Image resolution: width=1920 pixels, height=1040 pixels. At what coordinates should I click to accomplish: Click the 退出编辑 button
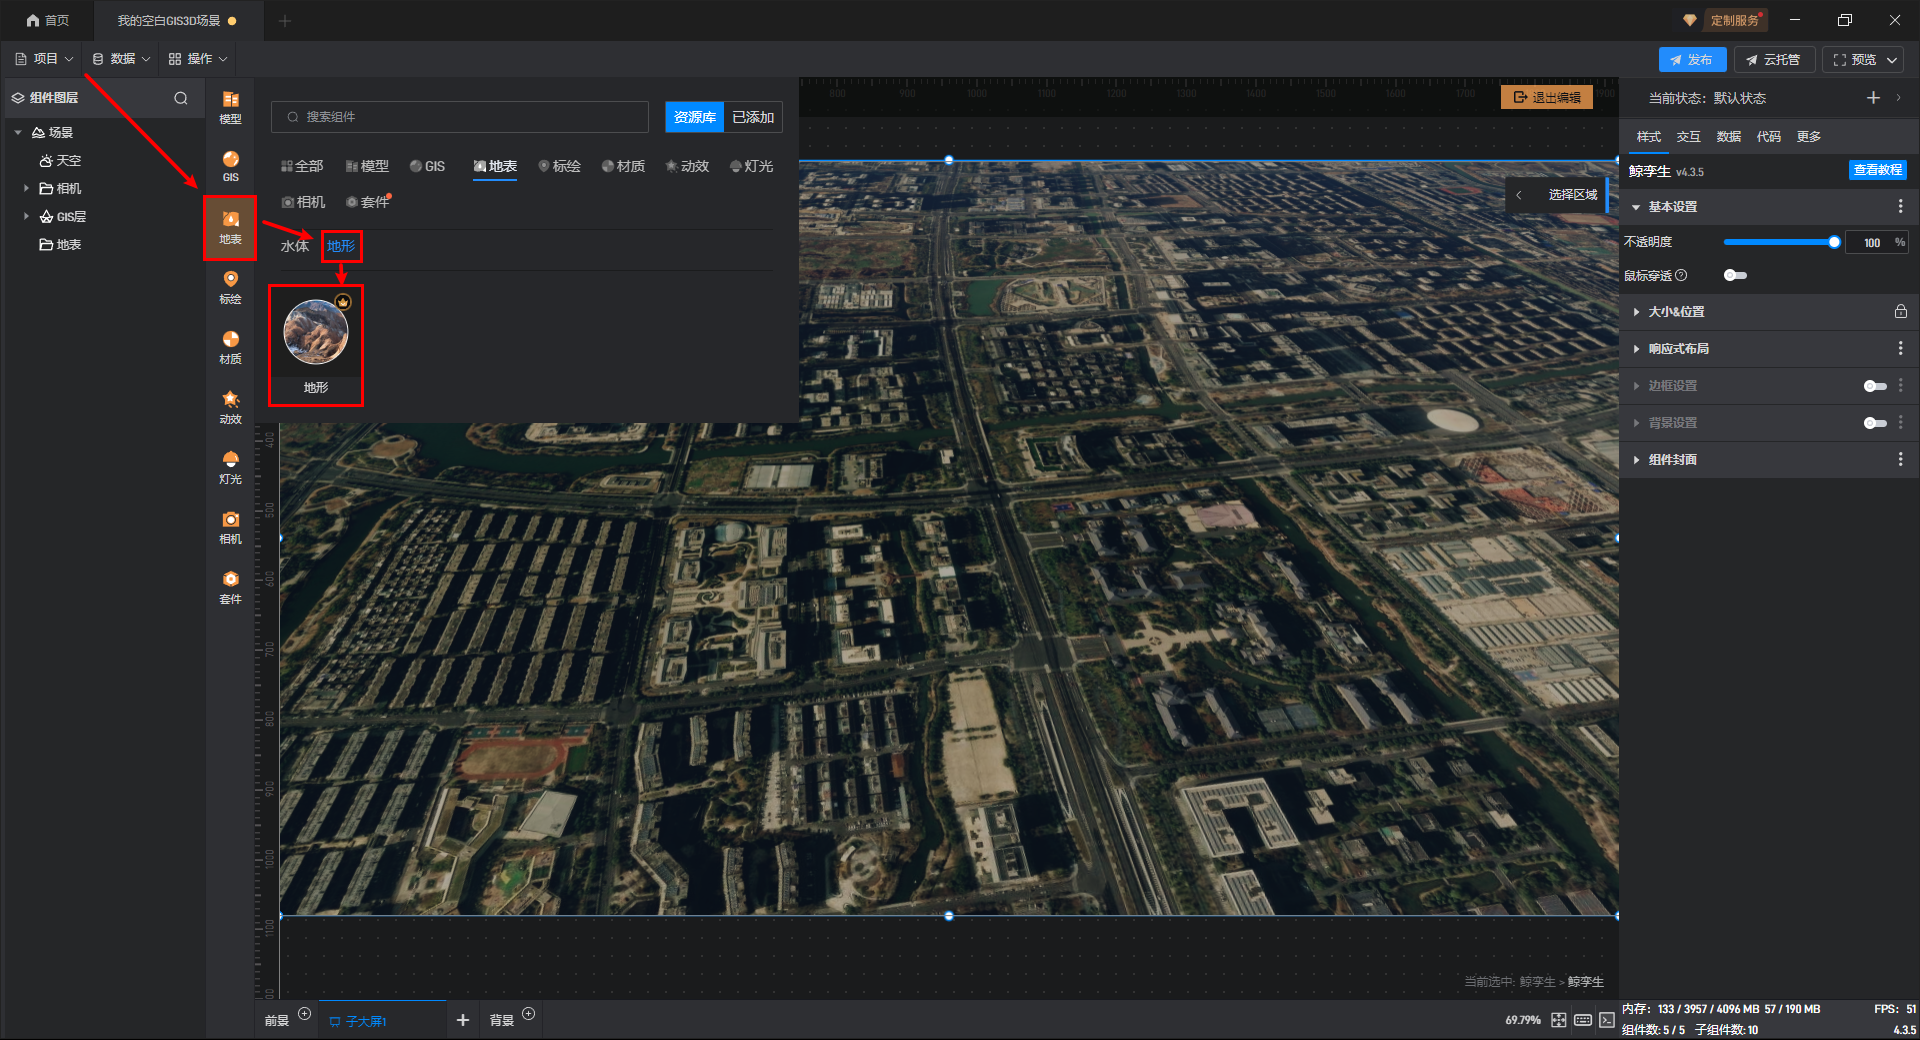(1547, 97)
